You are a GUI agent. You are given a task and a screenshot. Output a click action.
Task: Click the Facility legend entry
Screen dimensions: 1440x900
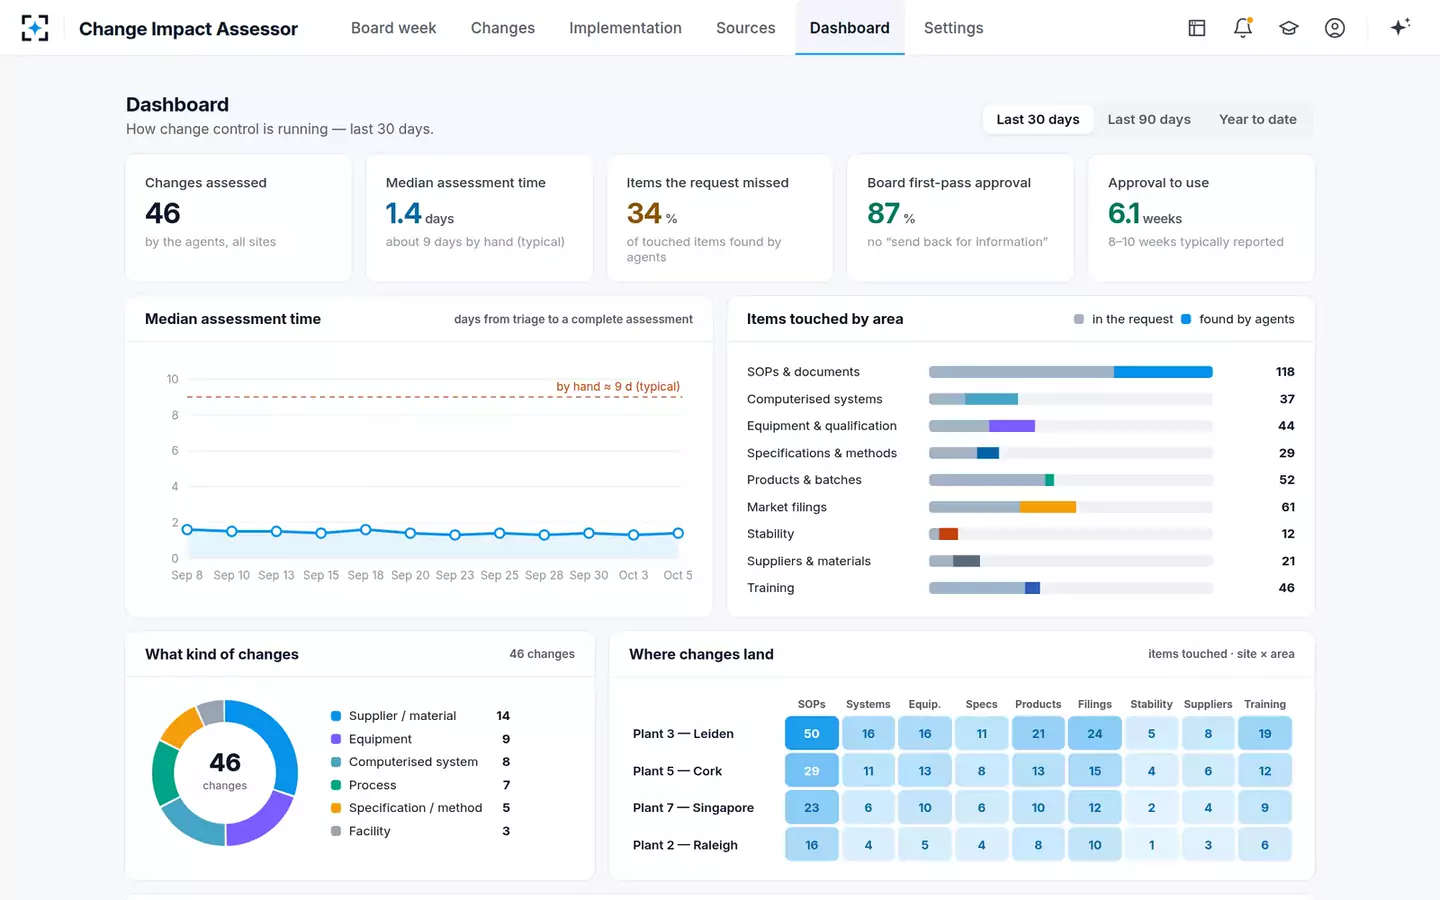click(421, 831)
